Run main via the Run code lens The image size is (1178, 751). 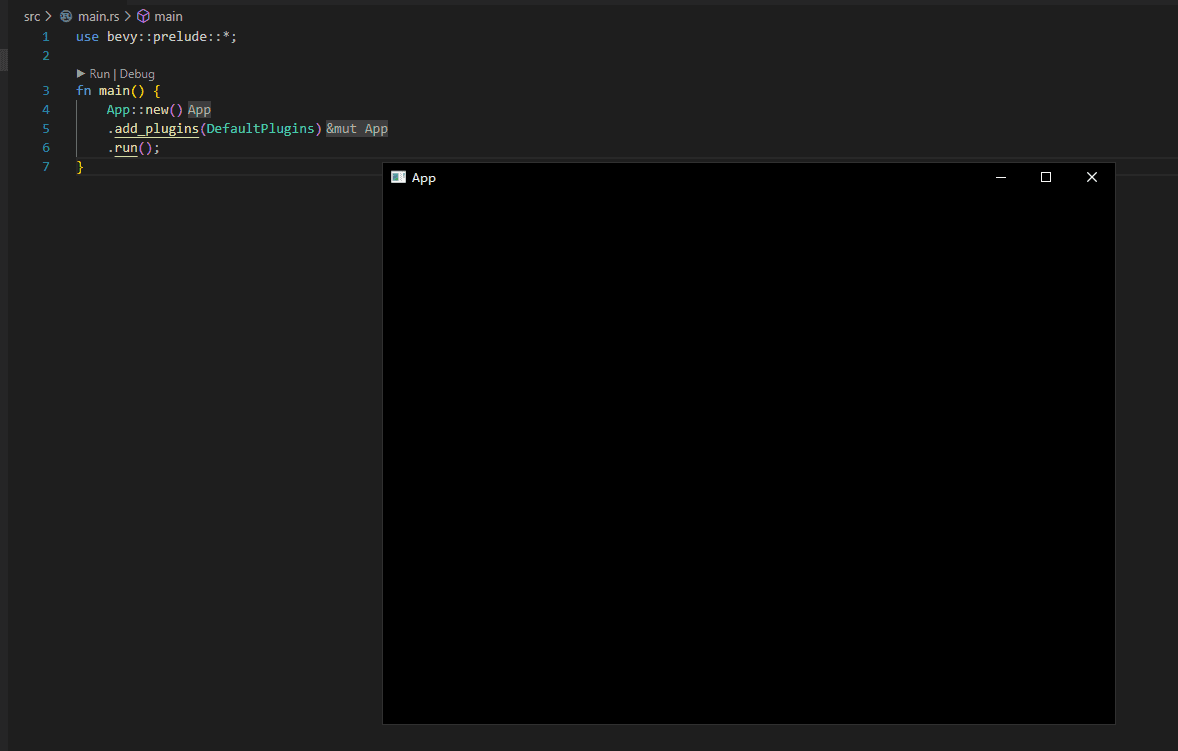[x=99, y=74]
